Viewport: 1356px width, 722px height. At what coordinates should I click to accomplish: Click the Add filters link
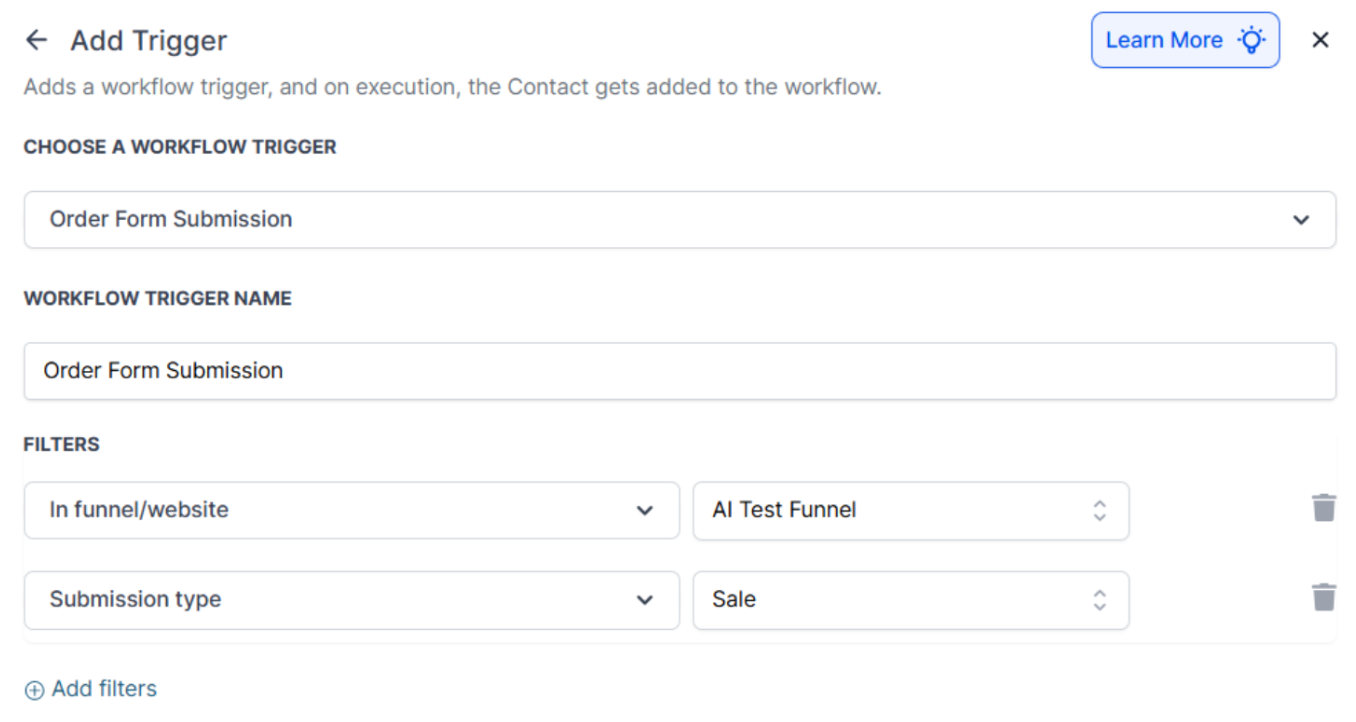pos(104,689)
